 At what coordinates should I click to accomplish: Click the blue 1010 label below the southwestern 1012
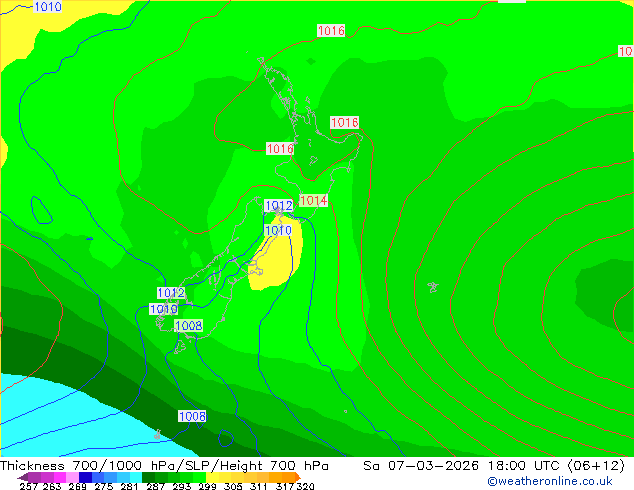pos(163,309)
